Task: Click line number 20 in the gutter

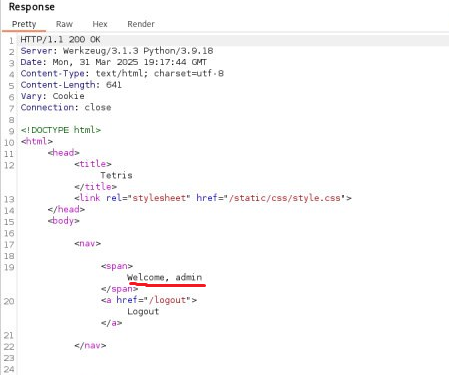Action: tap(9, 301)
